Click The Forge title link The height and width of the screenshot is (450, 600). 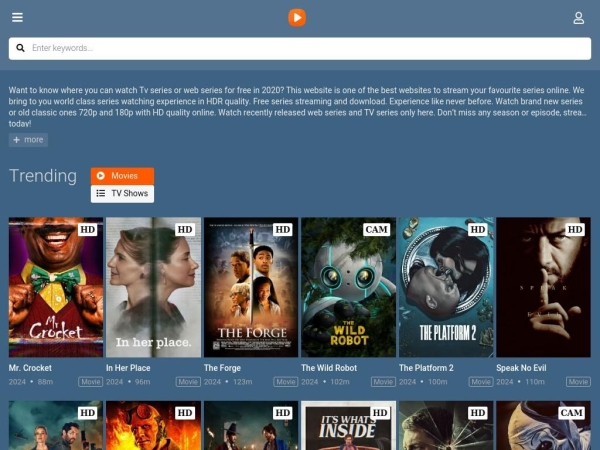(x=222, y=368)
